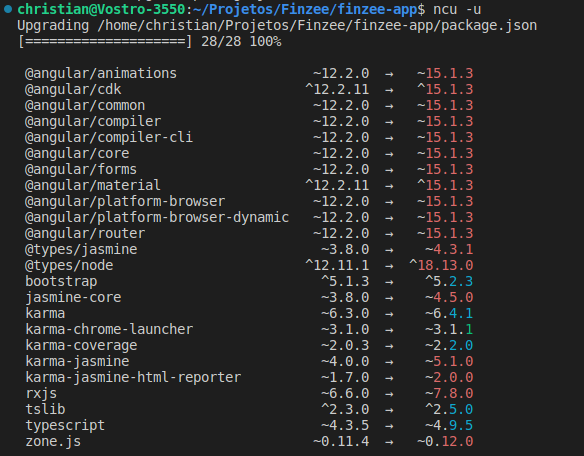Click the @angular/compiler-cli package name
The width and height of the screenshot is (584, 456).
[109, 137]
